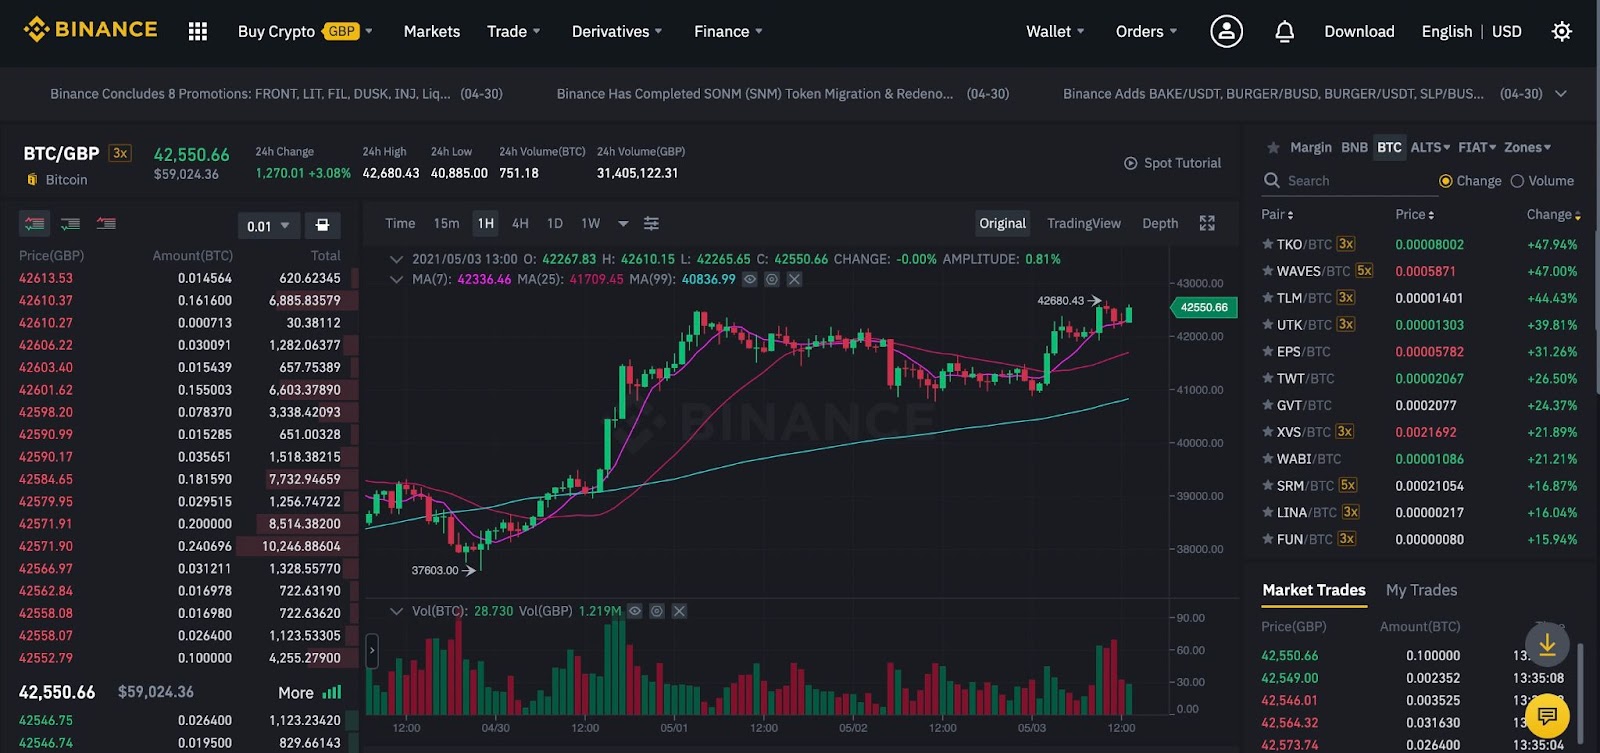This screenshot has width=1600, height=753.
Task: Click the Favorites star tab beside Margin
Action: pyautogui.click(x=1273, y=148)
